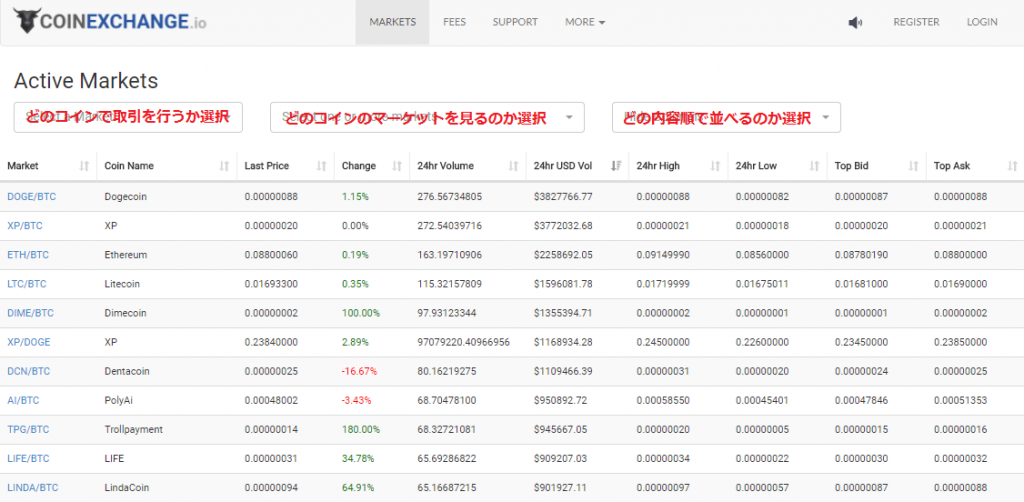Image resolution: width=1024 pixels, height=502 pixels.
Task: Sort by Coin Name column arrows icon
Action: [x=225, y=166]
